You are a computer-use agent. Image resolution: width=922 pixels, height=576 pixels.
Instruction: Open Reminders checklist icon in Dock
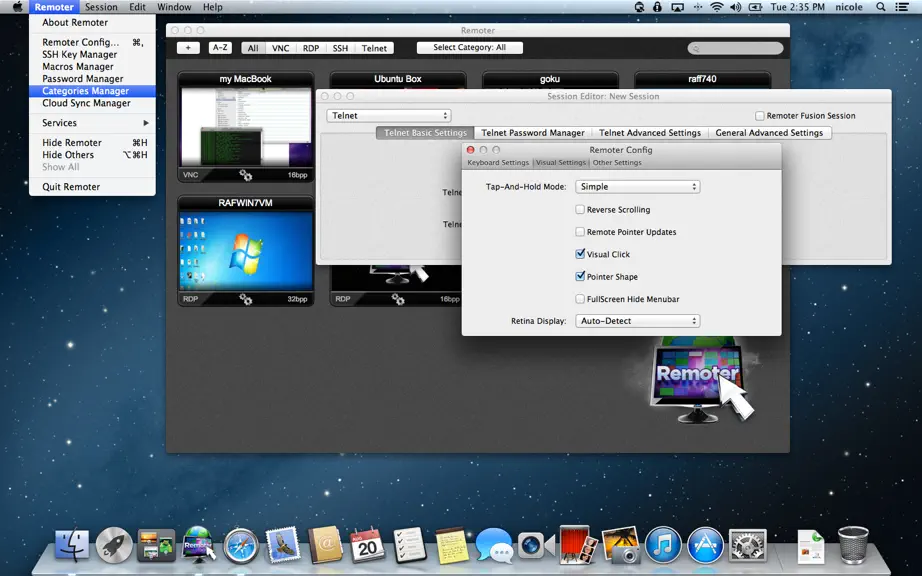pos(409,545)
